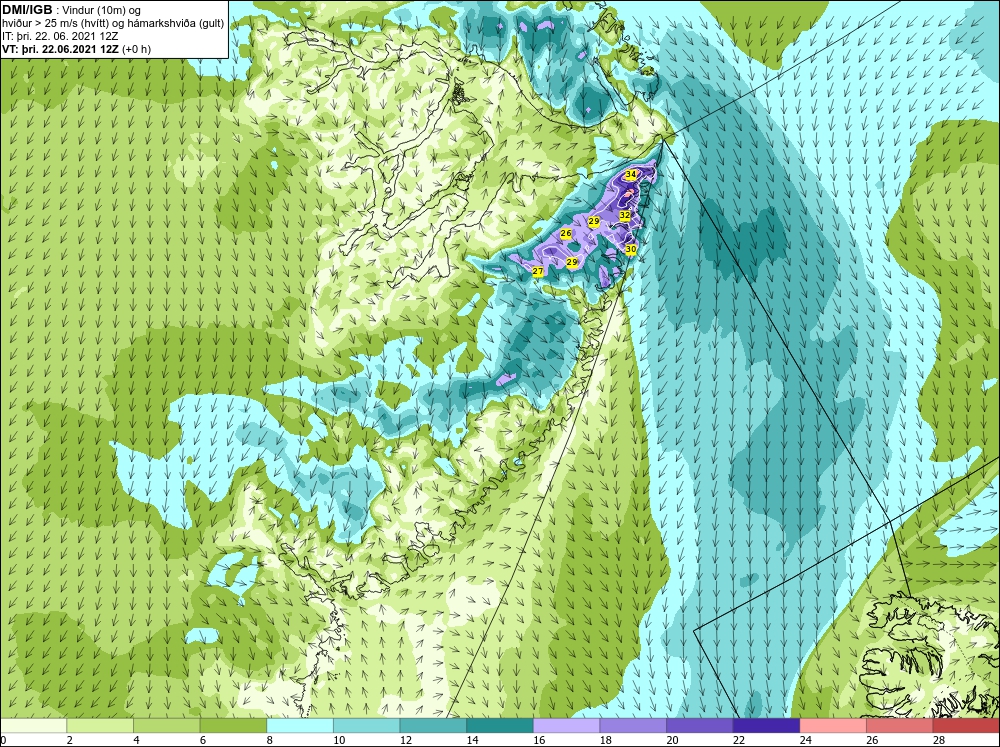Click the '26' scale label
This screenshot has width=1000, height=747.
[x=872, y=740]
